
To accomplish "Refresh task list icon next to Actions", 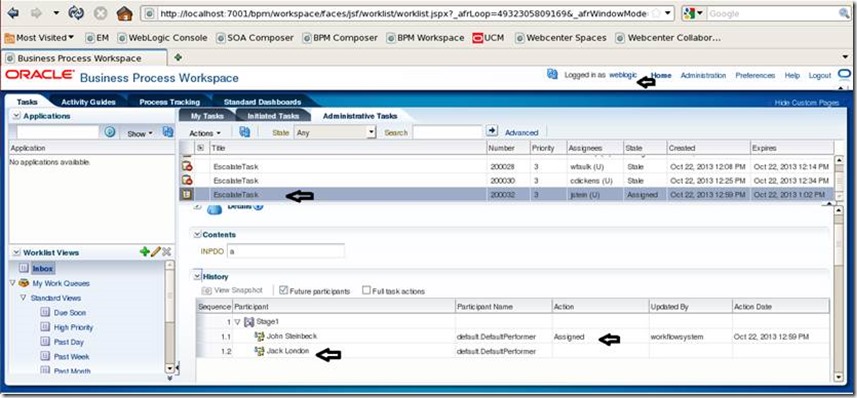I will 244,132.
